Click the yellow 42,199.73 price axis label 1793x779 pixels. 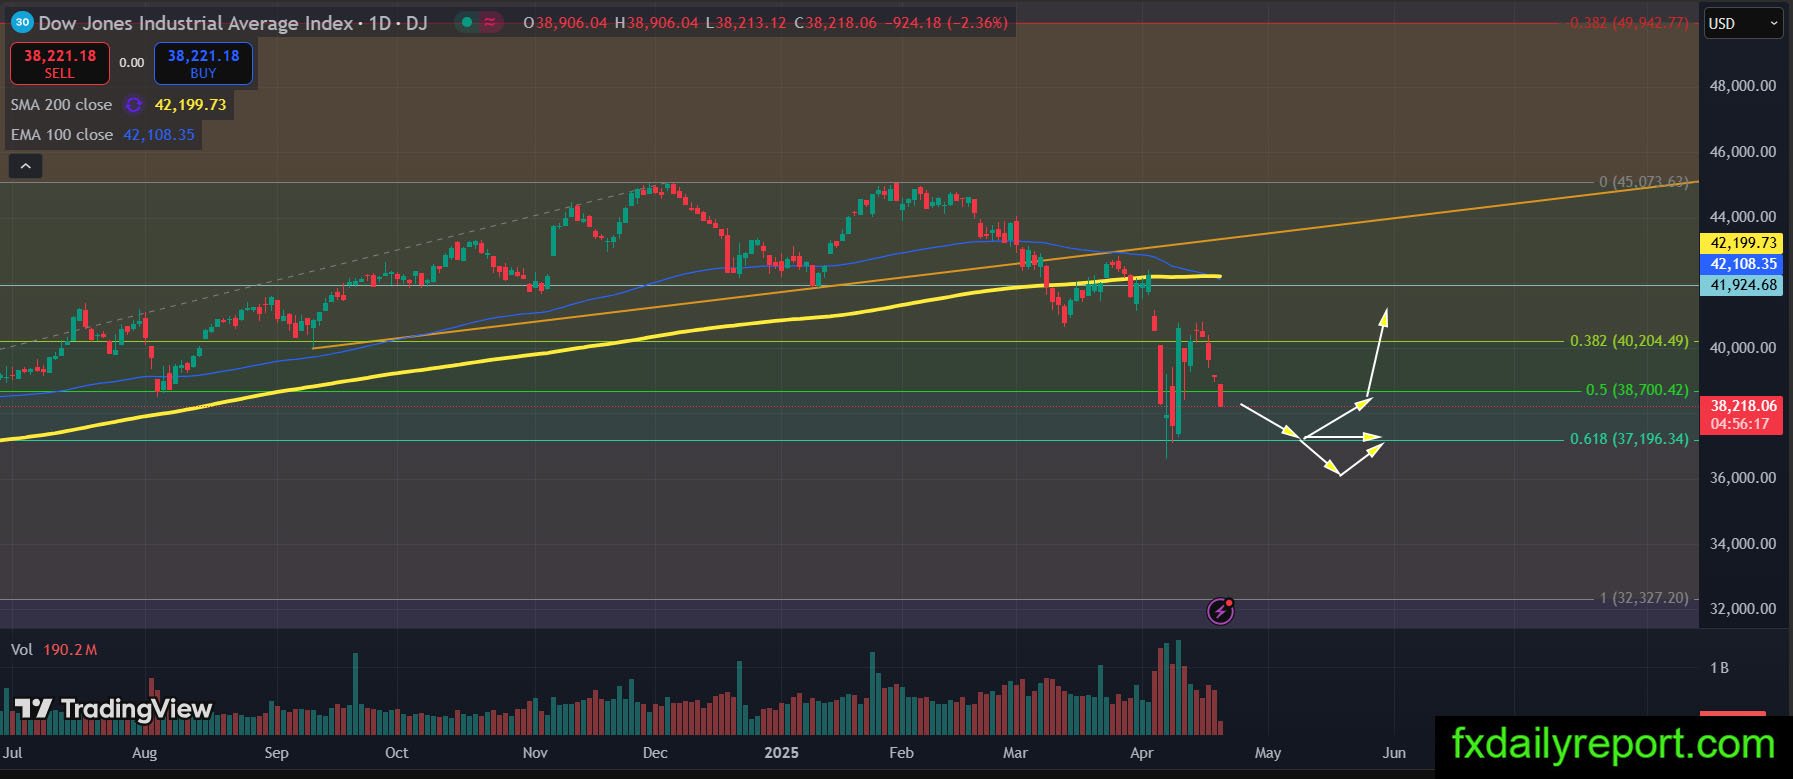coord(1743,243)
